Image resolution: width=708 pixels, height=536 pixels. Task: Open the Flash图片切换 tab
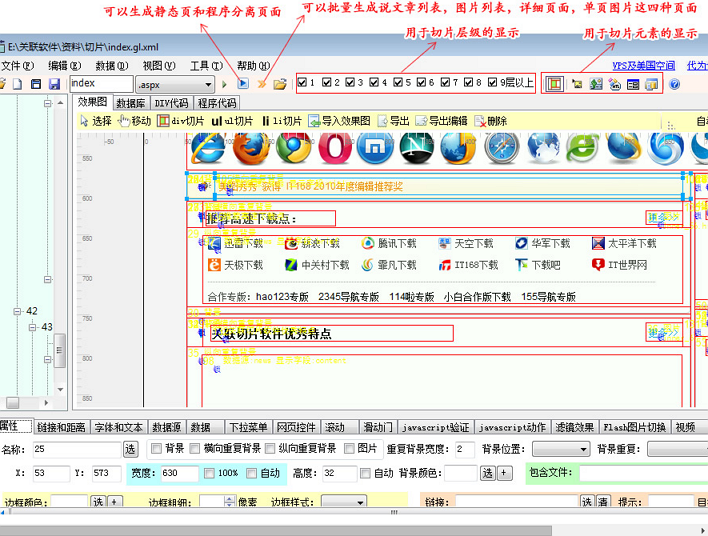coord(634,427)
